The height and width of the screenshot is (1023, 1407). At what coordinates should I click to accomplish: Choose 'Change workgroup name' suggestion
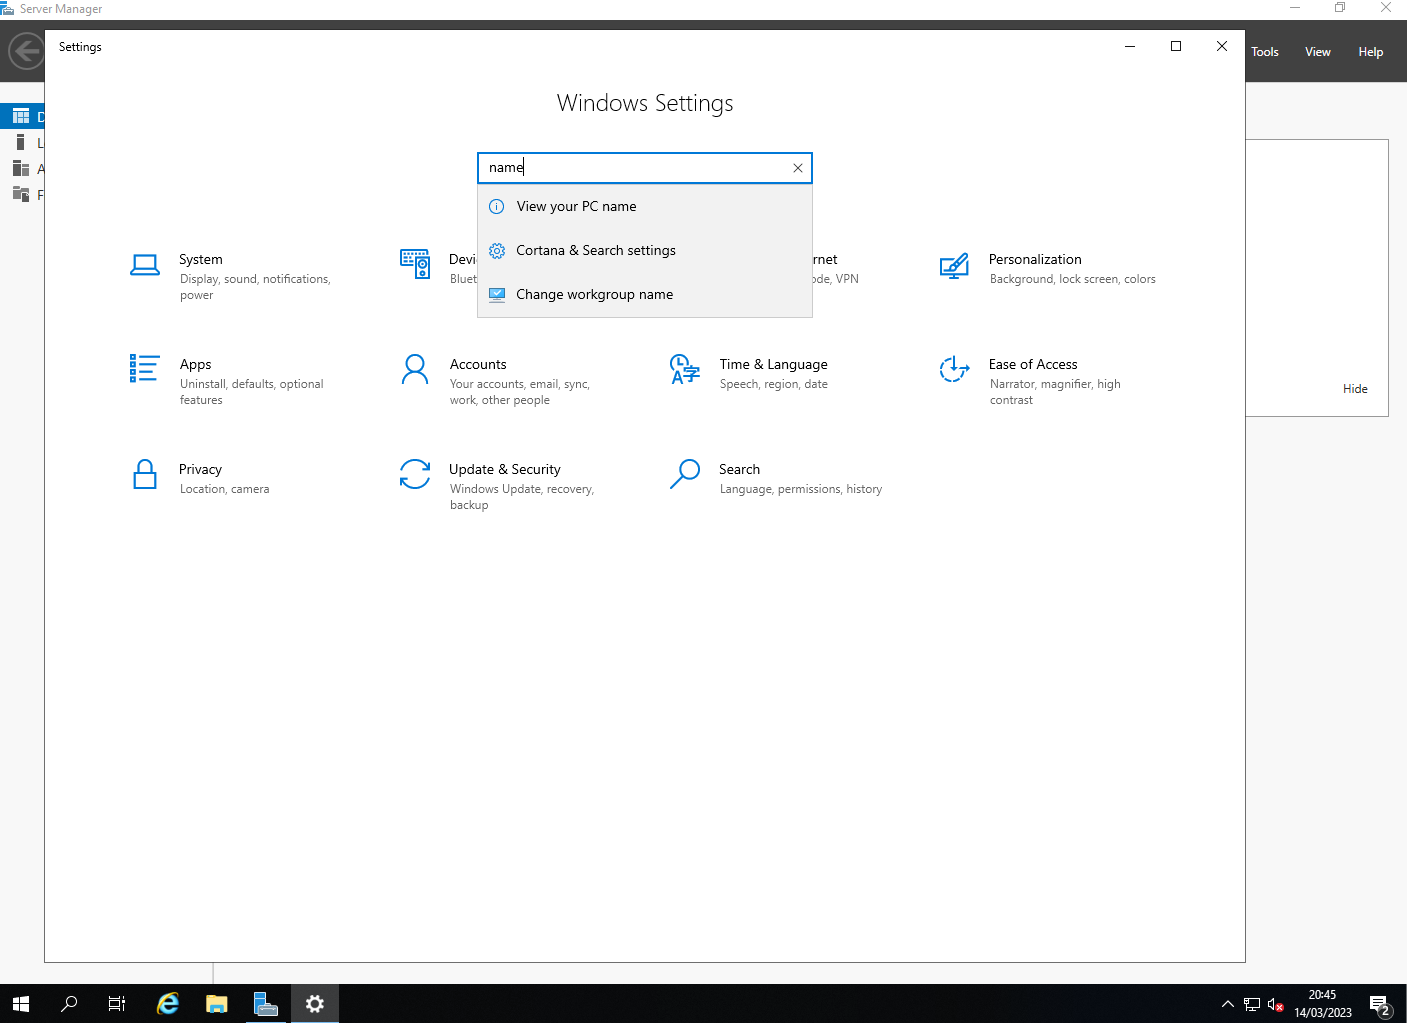point(594,295)
